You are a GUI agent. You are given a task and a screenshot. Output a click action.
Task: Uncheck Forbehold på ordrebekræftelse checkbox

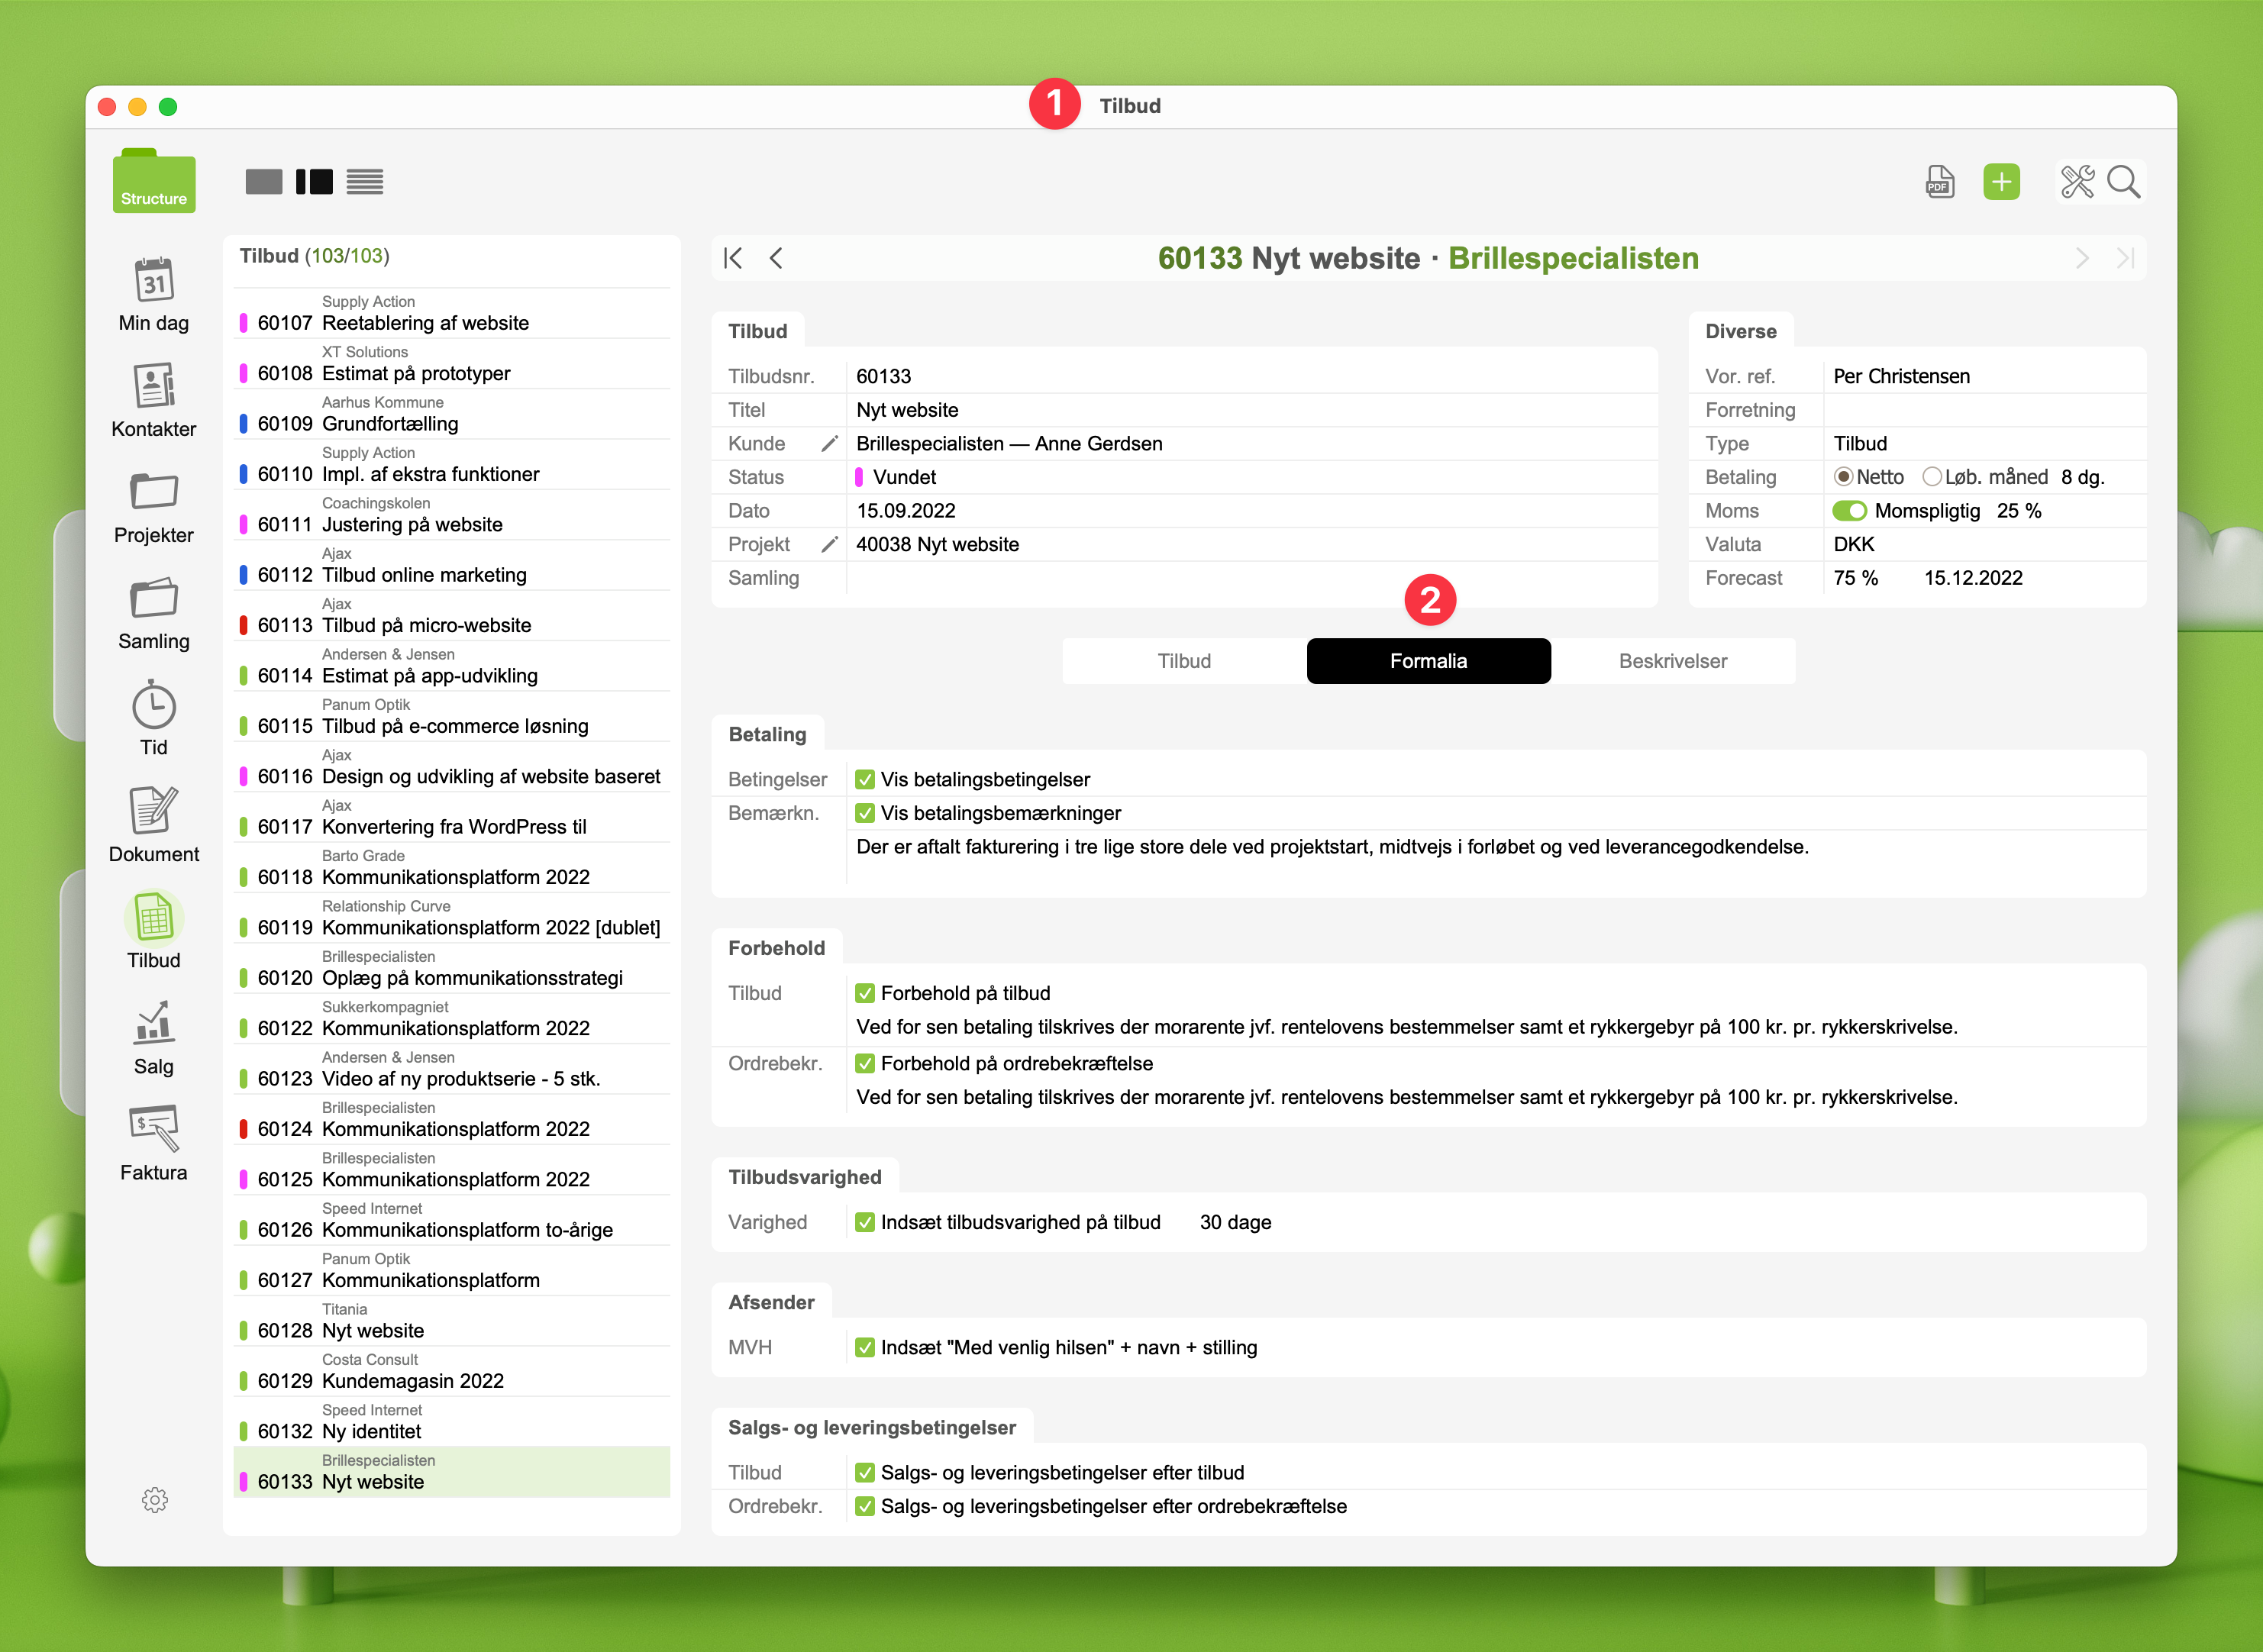865,1064
